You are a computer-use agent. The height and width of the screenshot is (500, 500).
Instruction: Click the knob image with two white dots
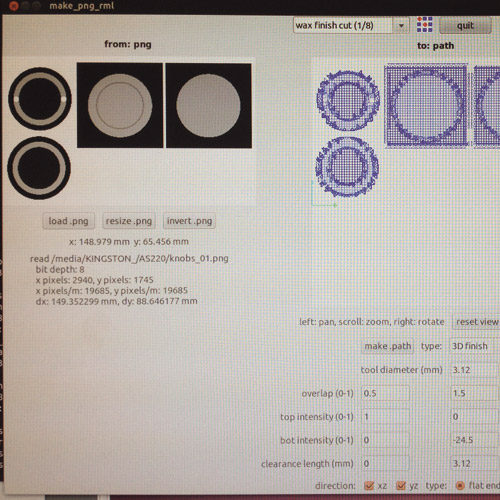40,99
